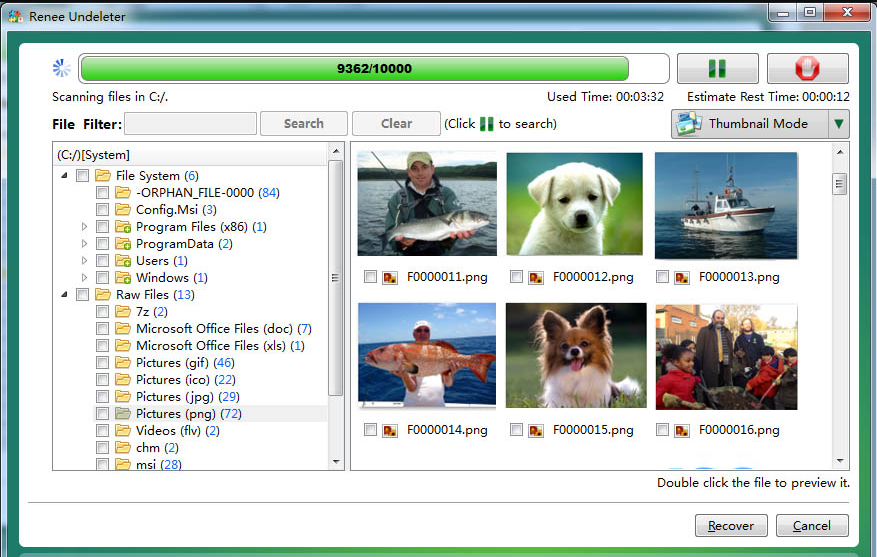
Task: Check the box for F0000012.png
Action: pos(517,277)
